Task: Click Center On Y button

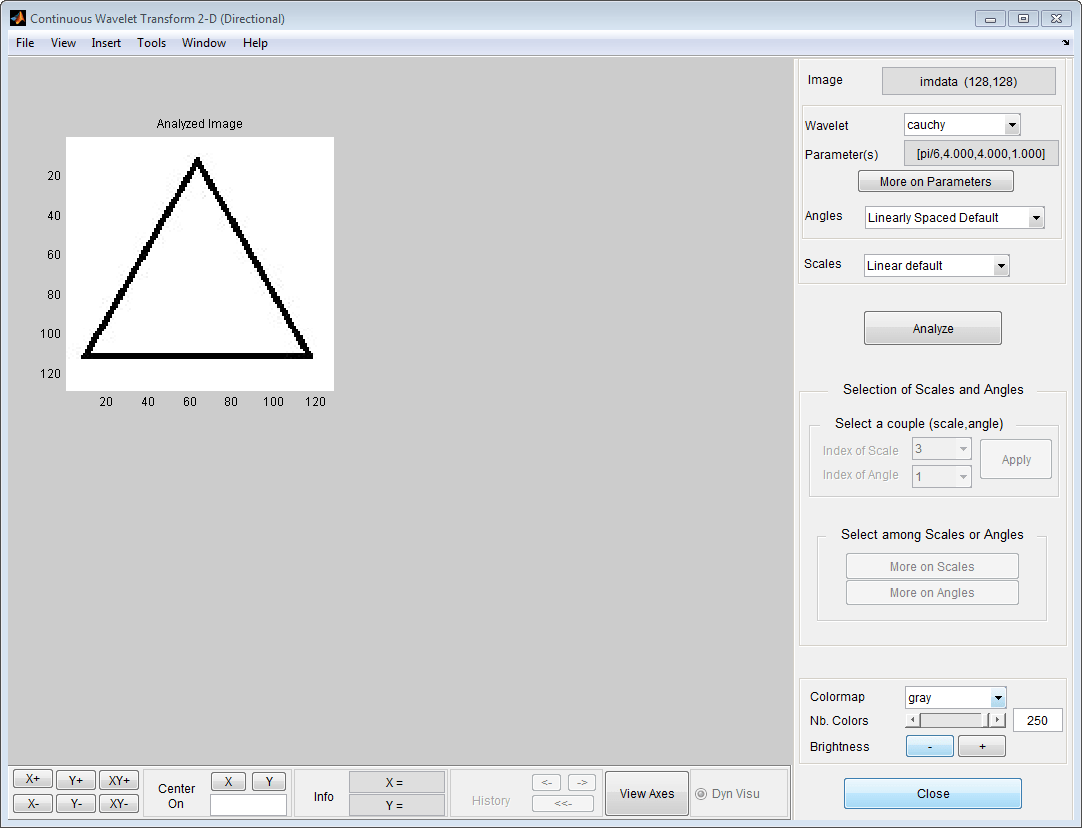Action: (x=269, y=782)
